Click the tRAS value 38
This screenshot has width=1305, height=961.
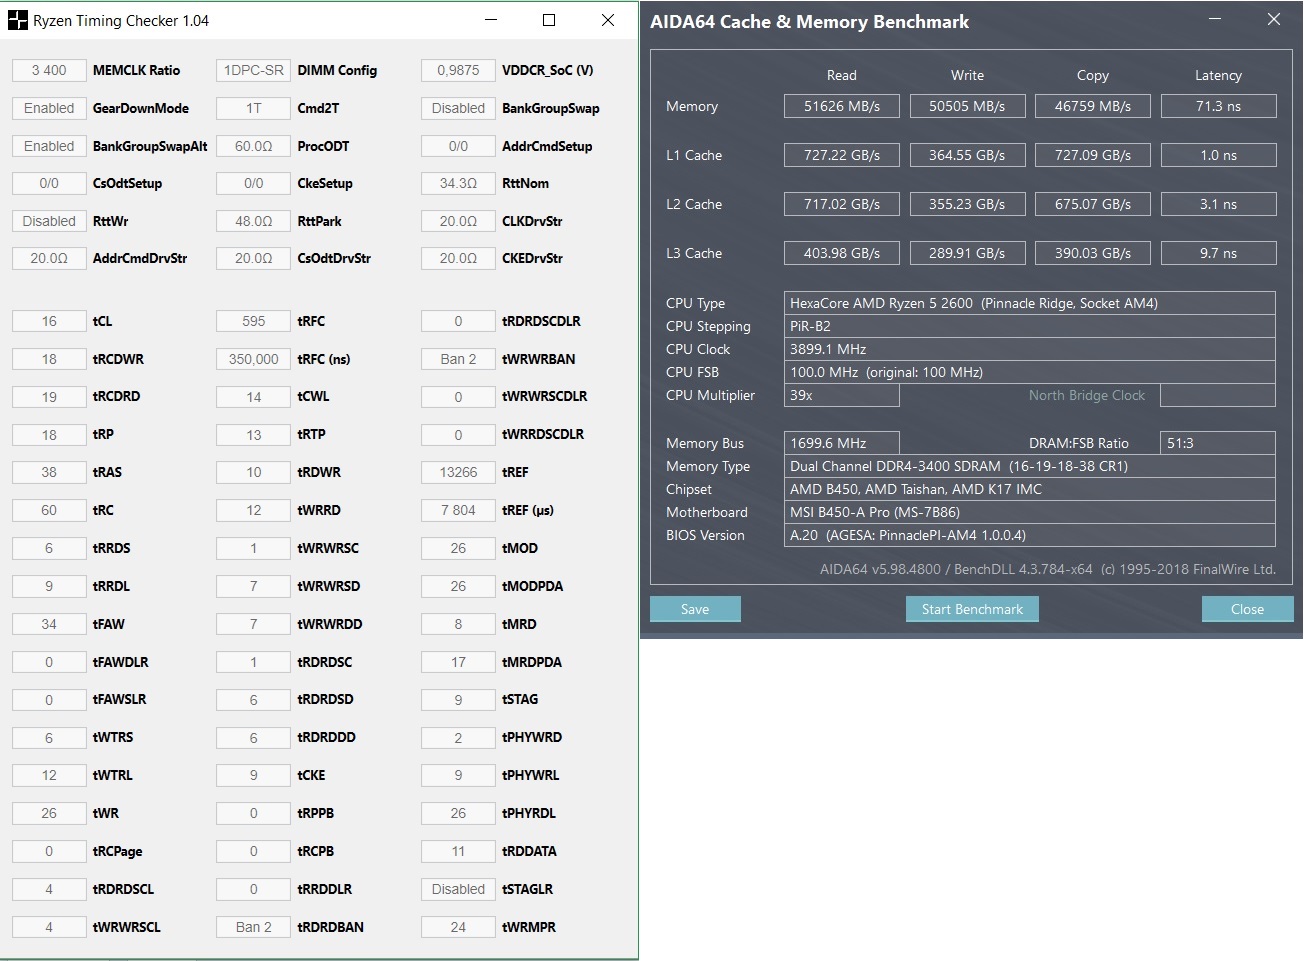(49, 472)
